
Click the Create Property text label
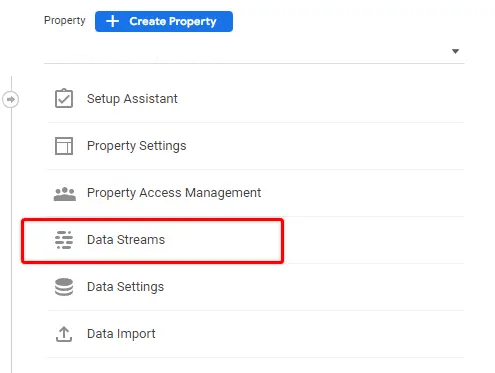173,21
